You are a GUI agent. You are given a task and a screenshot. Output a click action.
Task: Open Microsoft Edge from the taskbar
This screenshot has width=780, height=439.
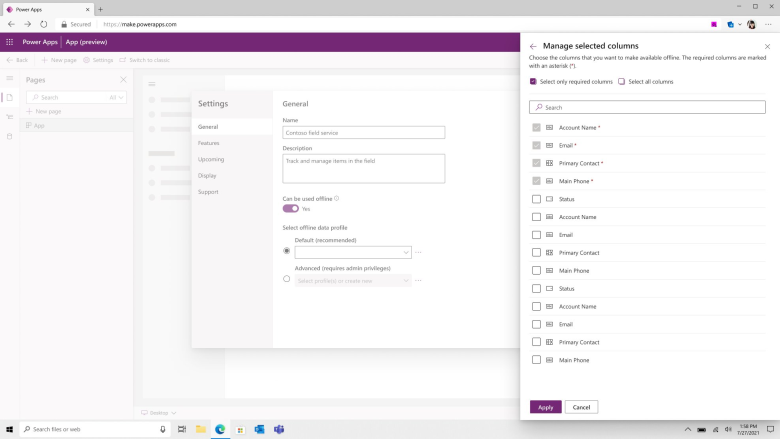click(x=220, y=430)
